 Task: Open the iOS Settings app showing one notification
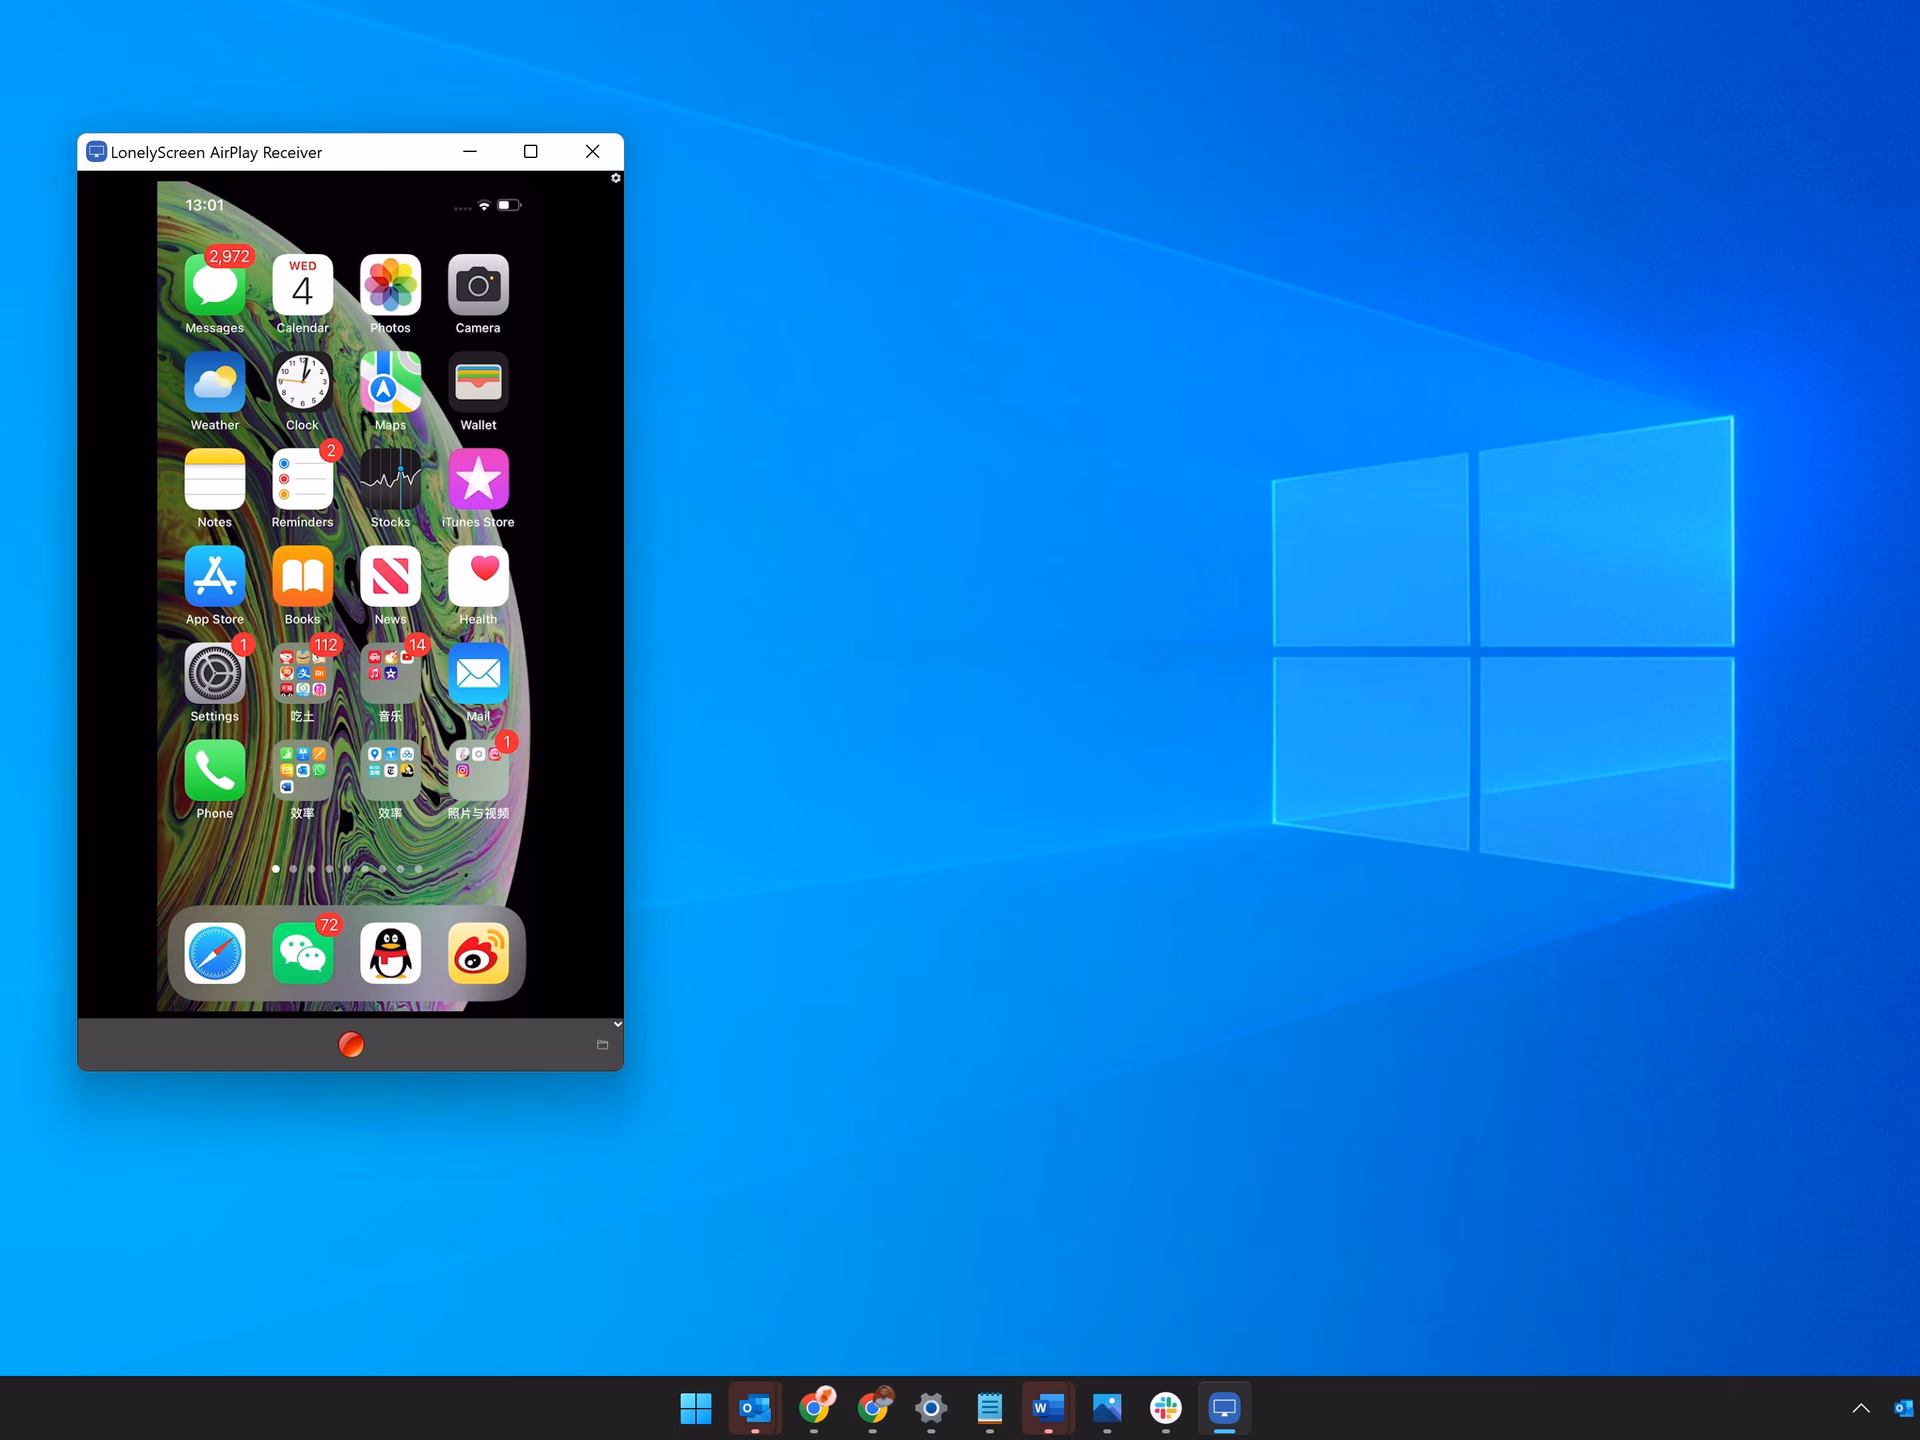tap(214, 675)
